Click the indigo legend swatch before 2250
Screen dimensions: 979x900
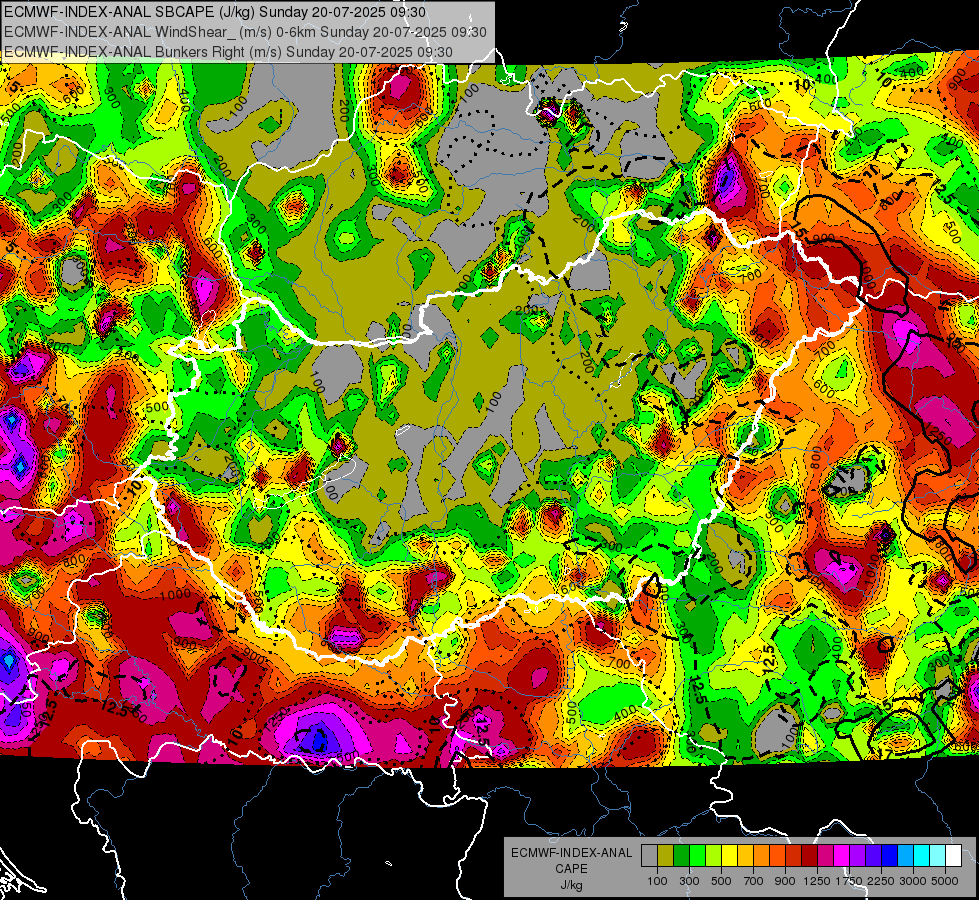click(873, 856)
